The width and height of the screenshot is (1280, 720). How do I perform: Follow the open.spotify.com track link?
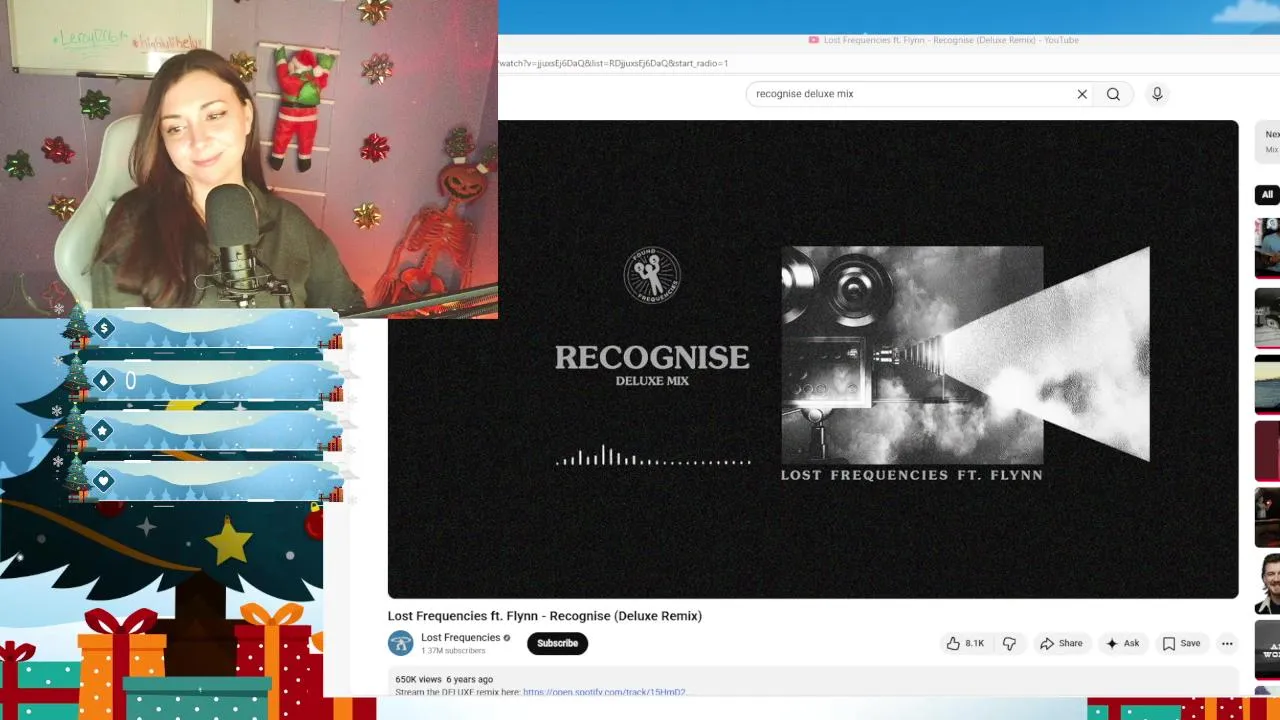coord(604,692)
